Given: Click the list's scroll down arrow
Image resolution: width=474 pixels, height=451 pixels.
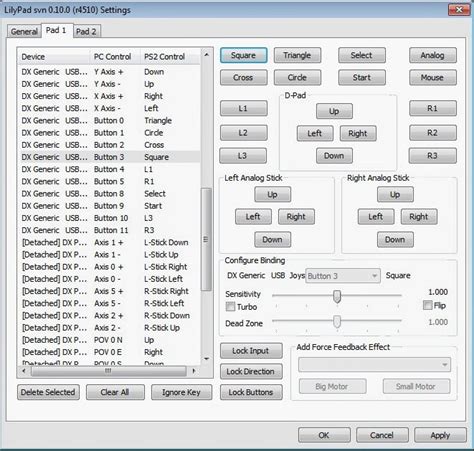Looking at the screenshot, I should (206, 359).
